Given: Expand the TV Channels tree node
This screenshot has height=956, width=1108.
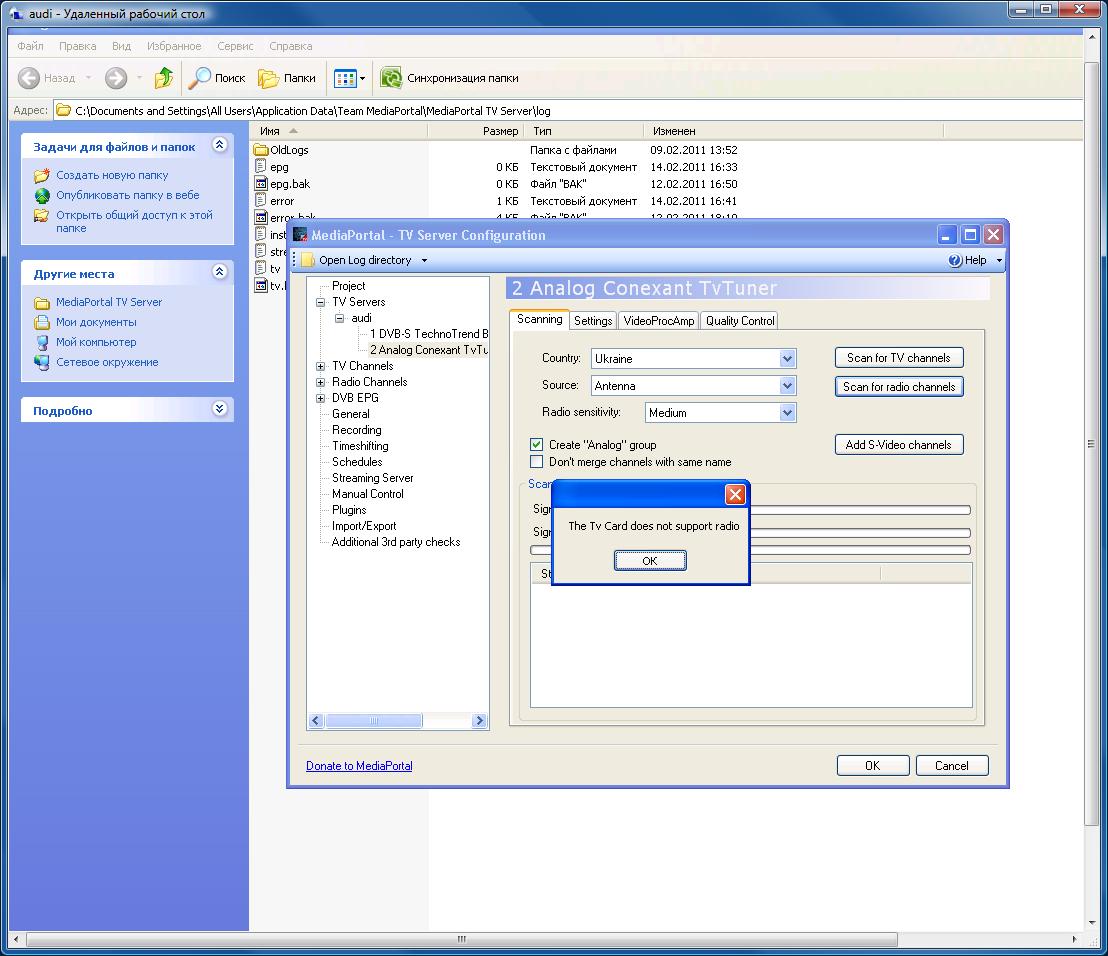Looking at the screenshot, I should (x=320, y=366).
